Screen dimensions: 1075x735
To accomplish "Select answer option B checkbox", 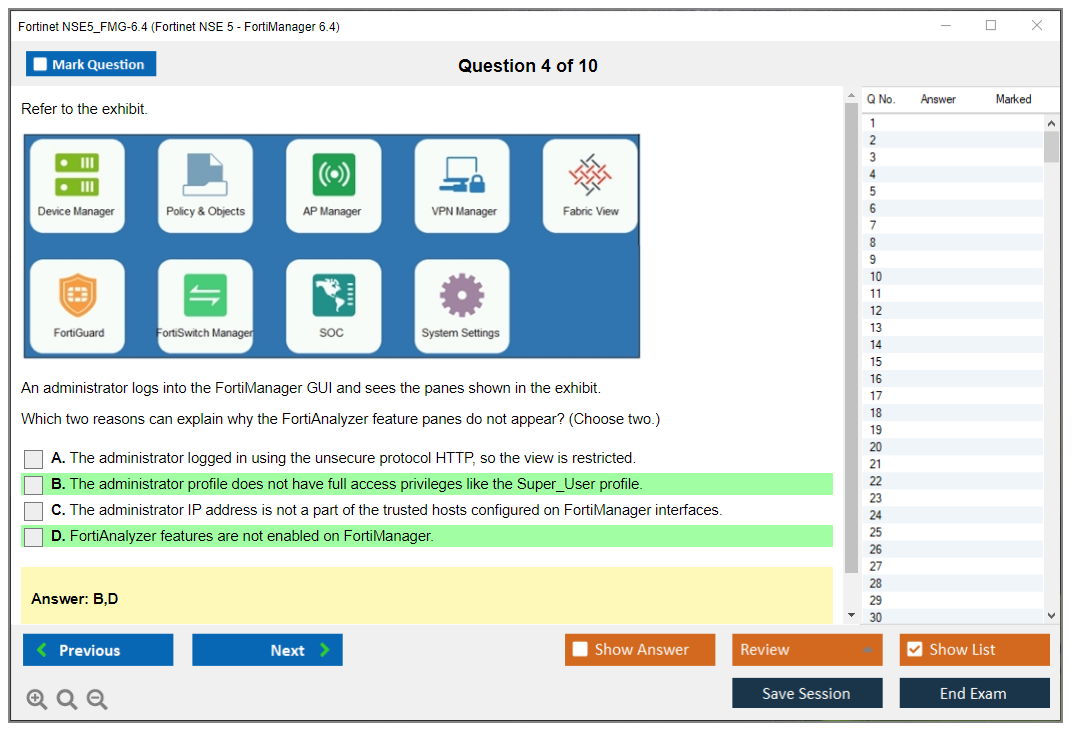I will click(x=34, y=485).
